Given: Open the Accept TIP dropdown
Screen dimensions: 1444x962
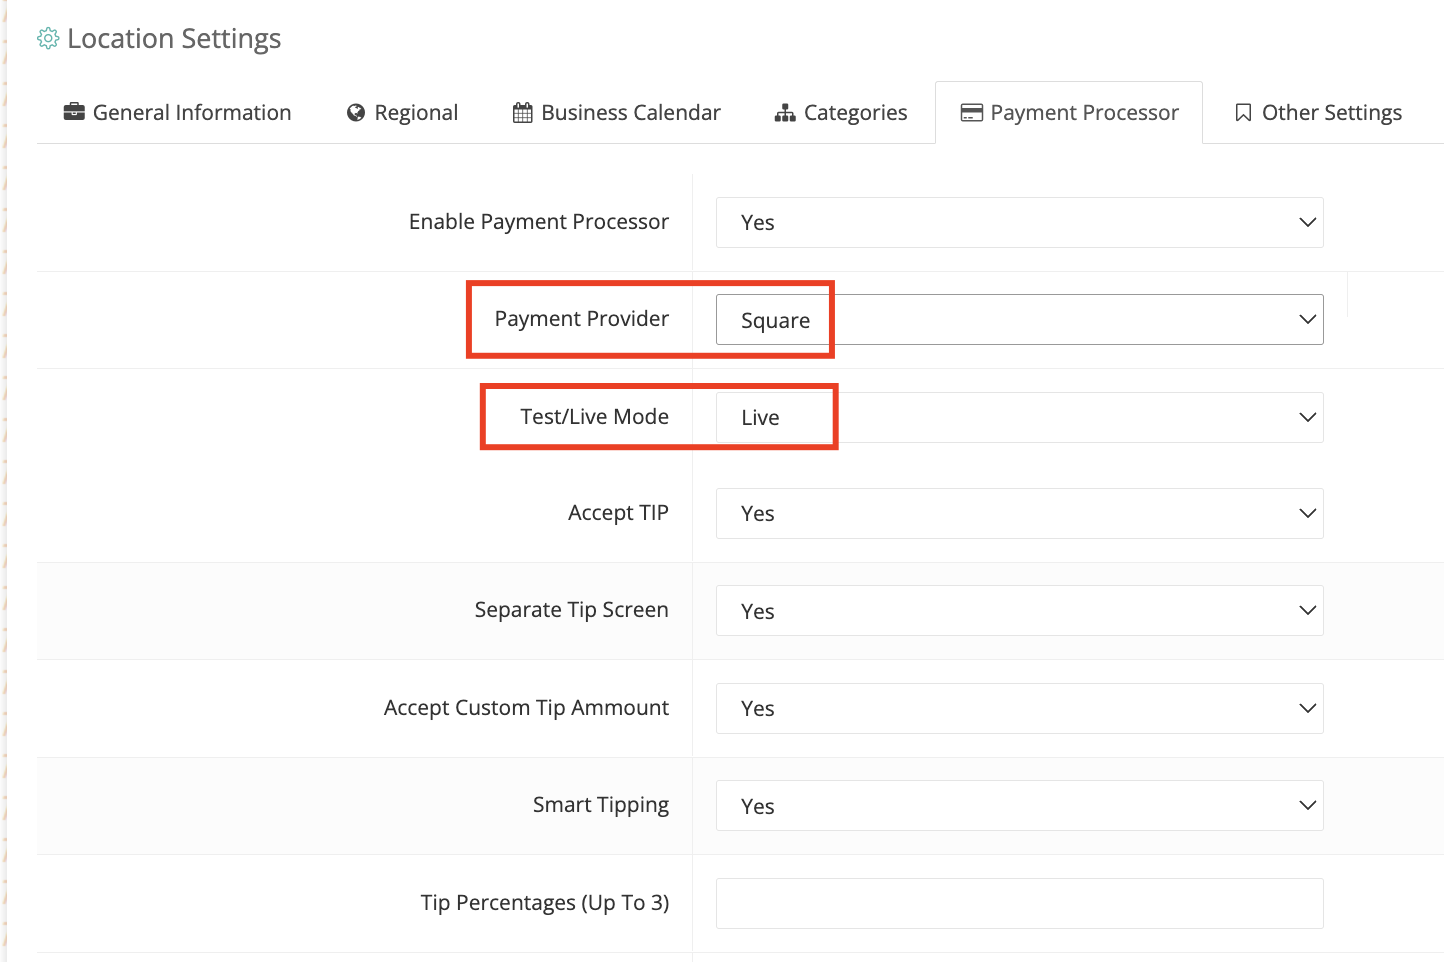Looking at the screenshot, I should click(1020, 513).
